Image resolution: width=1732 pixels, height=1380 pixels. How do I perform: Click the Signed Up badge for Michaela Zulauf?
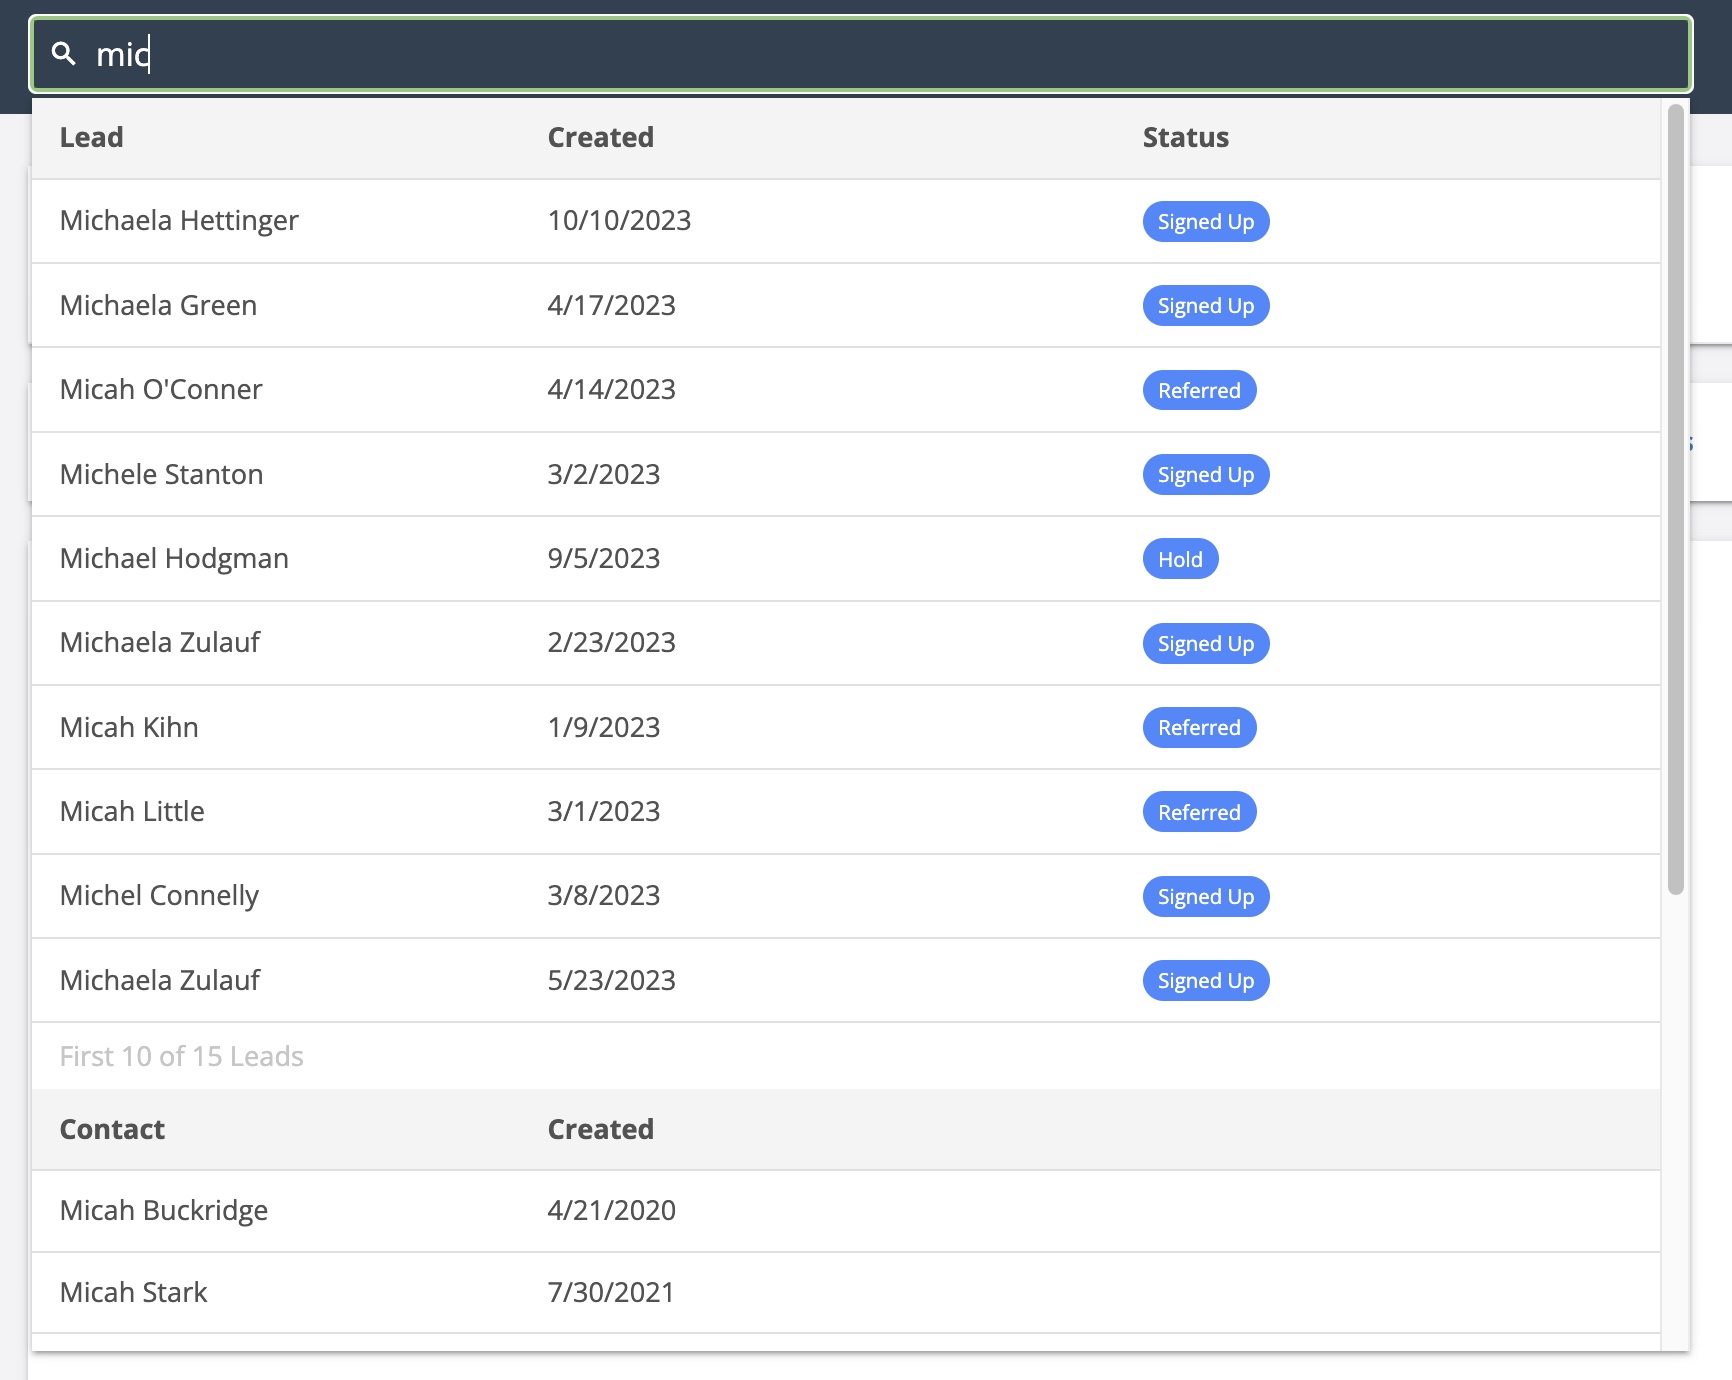[x=1205, y=643]
